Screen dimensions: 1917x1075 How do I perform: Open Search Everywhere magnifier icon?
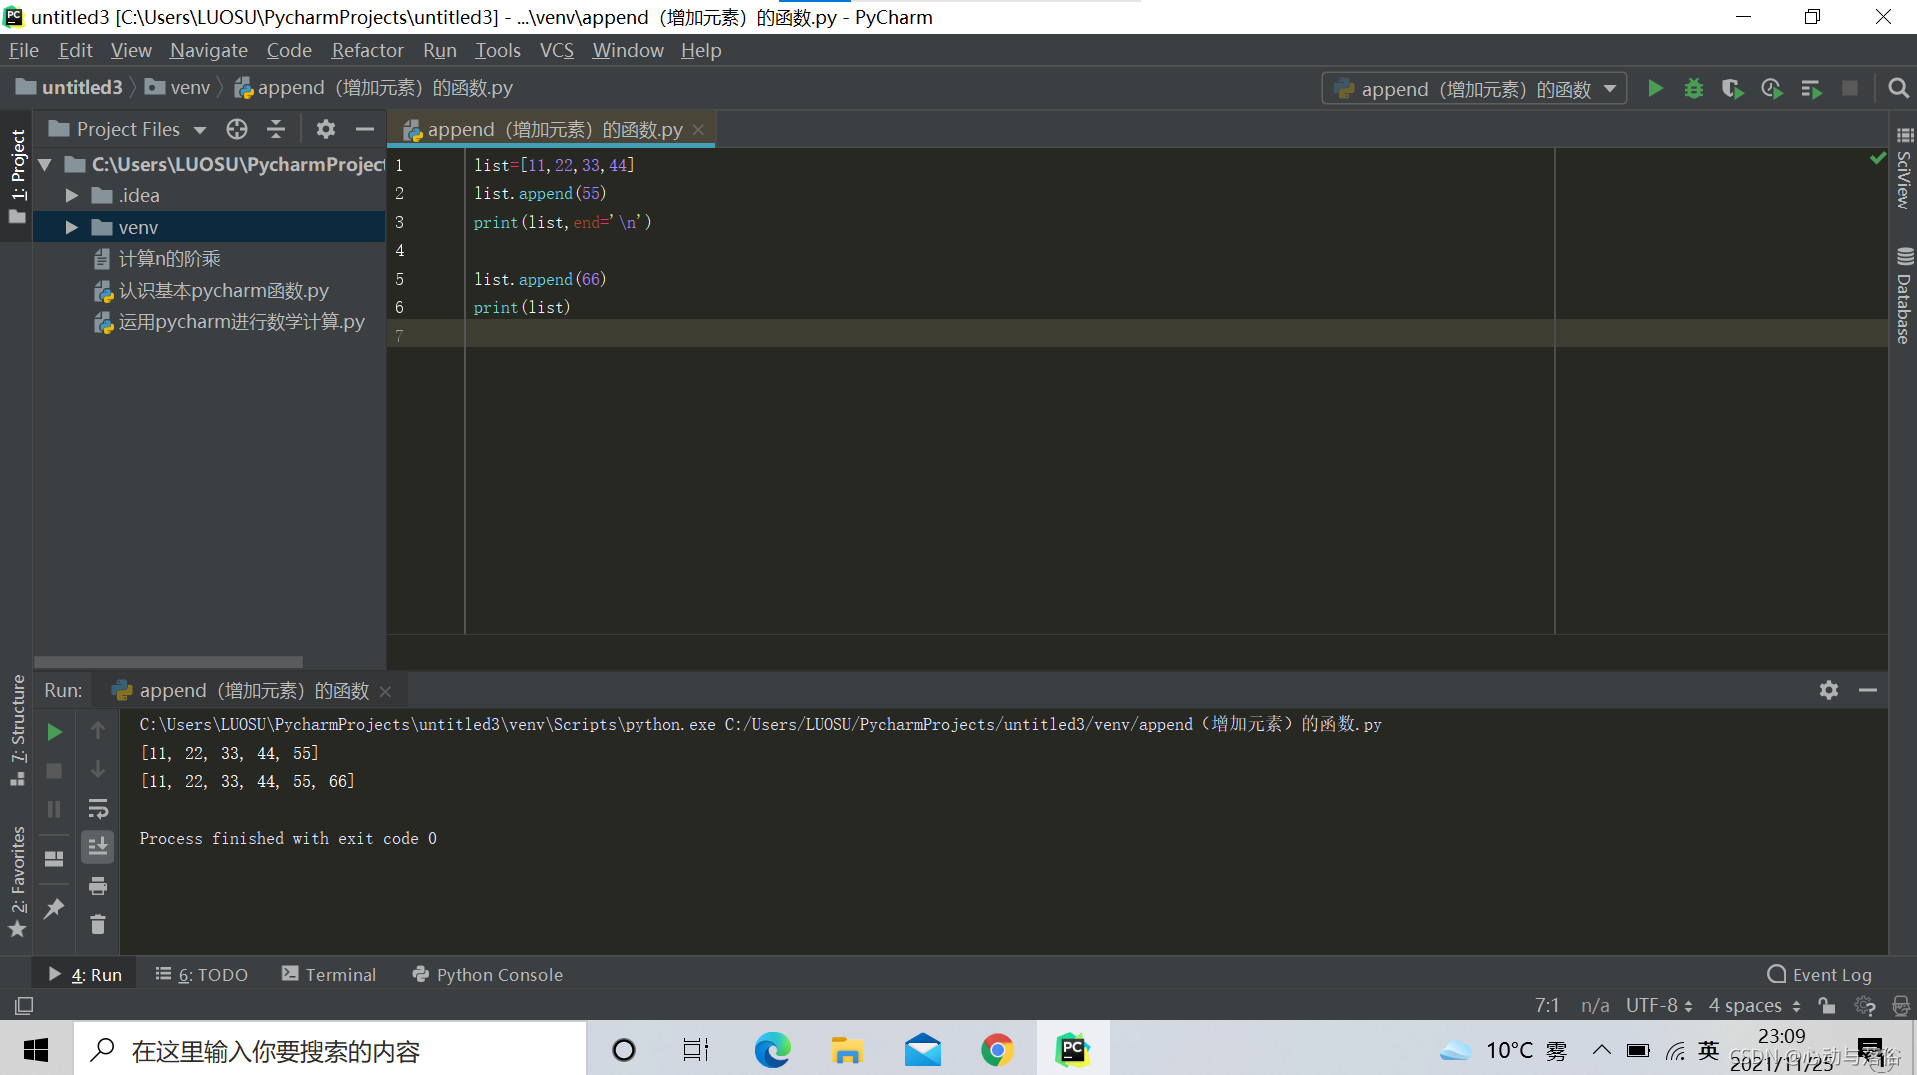tap(1897, 89)
